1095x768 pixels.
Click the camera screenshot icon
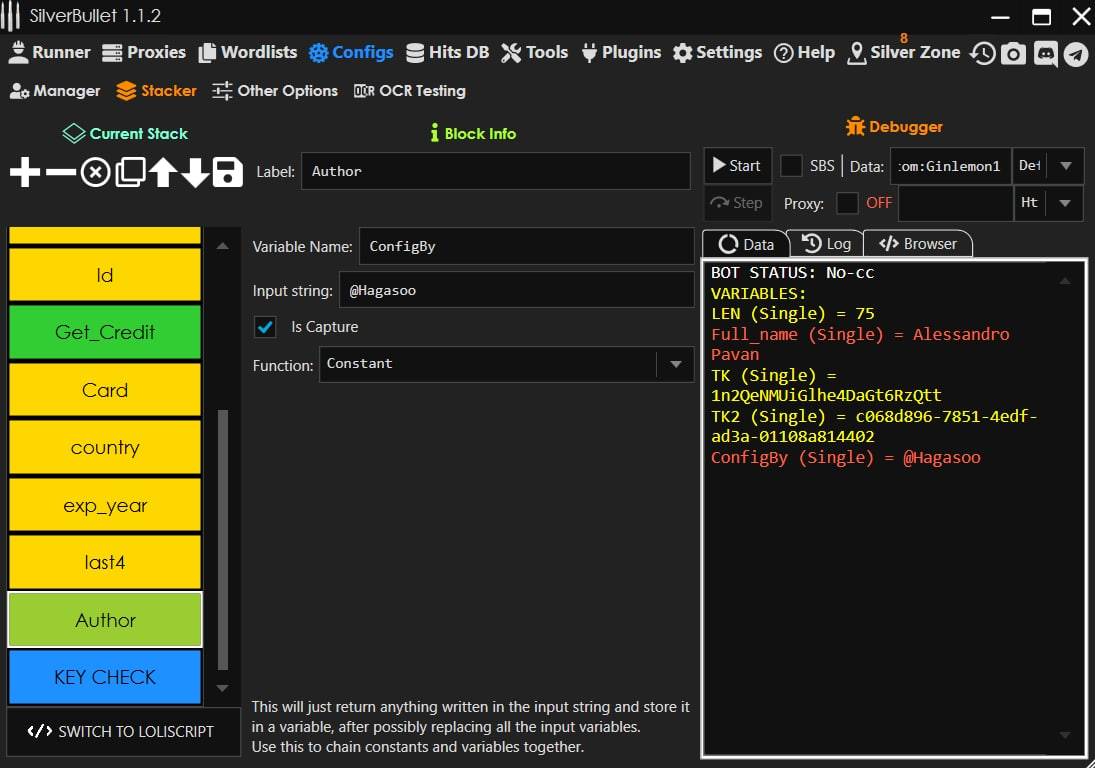point(1014,53)
